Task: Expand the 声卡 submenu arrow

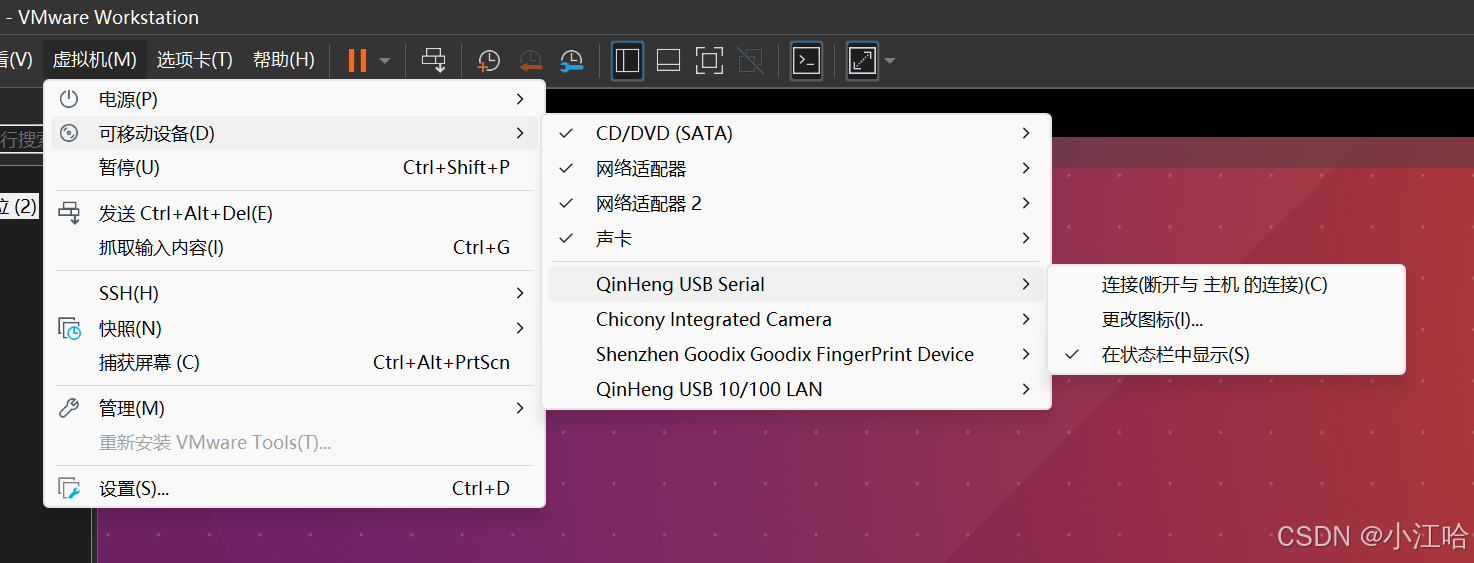Action: pos(1026,238)
